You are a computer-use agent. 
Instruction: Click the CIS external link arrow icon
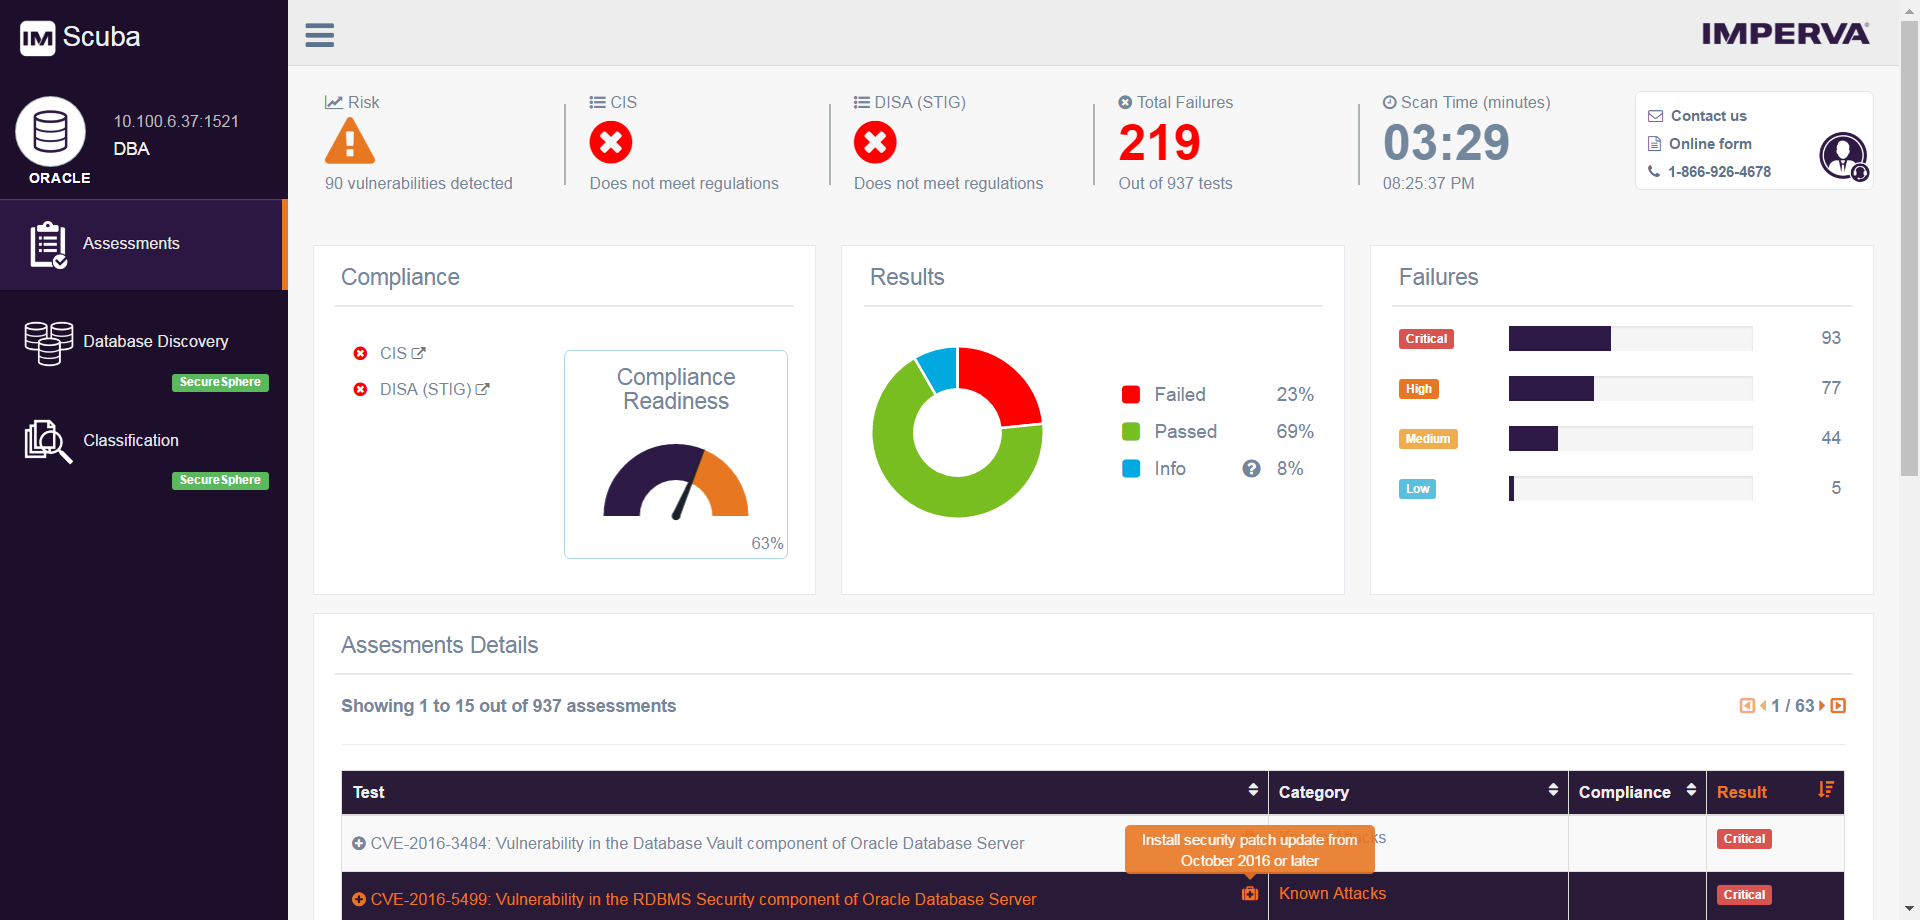pyautogui.click(x=419, y=353)
